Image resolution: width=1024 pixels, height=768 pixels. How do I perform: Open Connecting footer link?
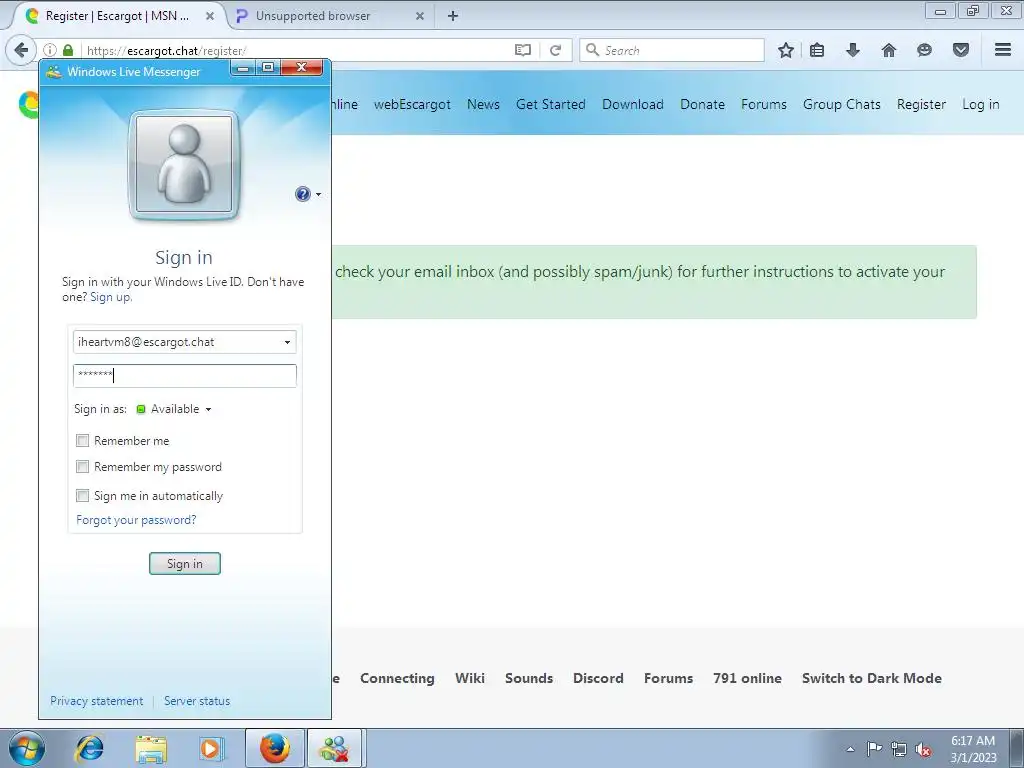click(x=397, y=679)
